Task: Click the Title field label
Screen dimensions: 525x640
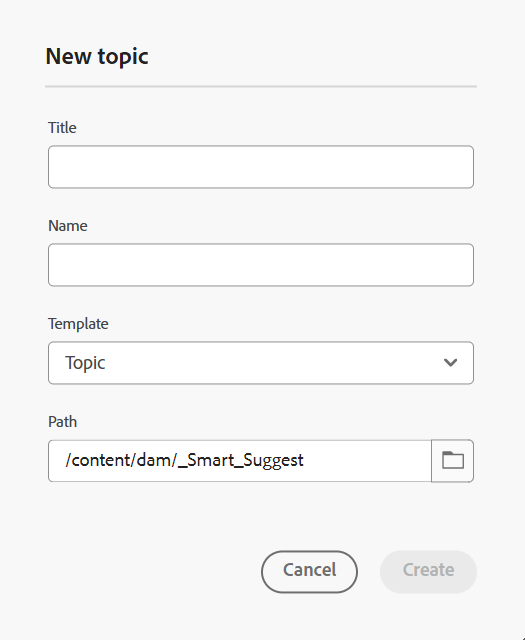Action: [62, 128]
